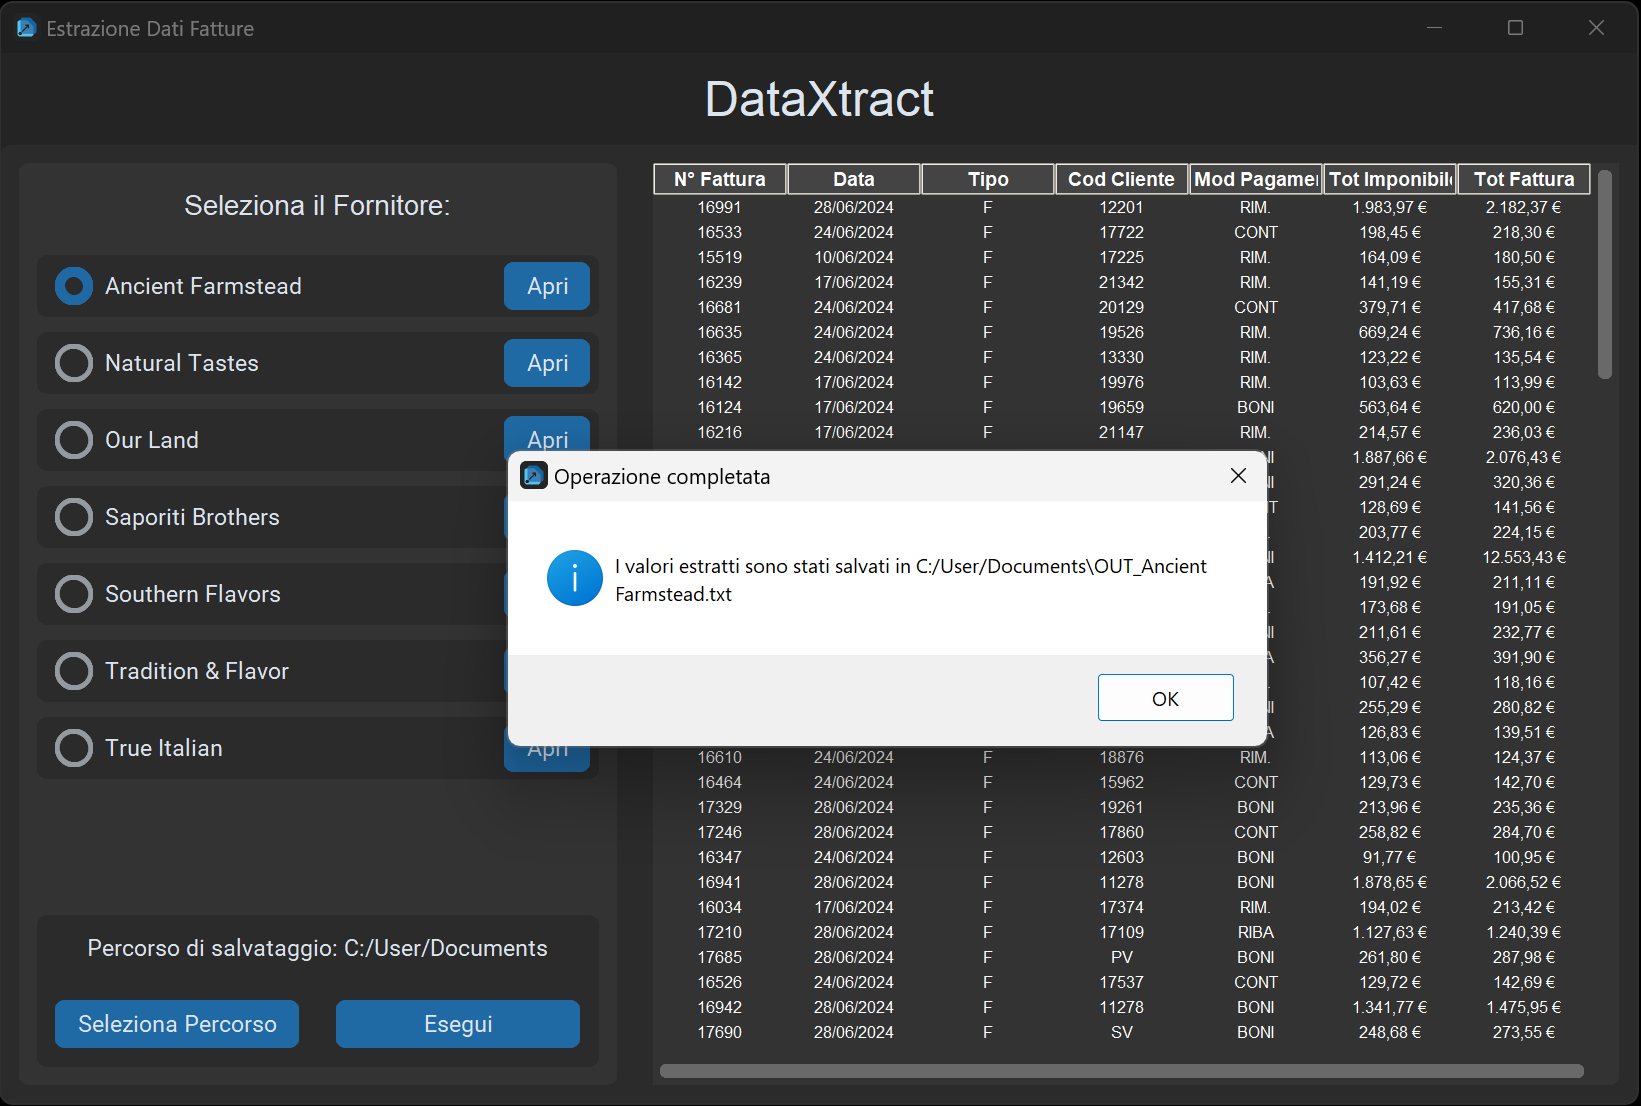
Task: Click total 2.066,52 € cell
Action: tap(1524, 882)
